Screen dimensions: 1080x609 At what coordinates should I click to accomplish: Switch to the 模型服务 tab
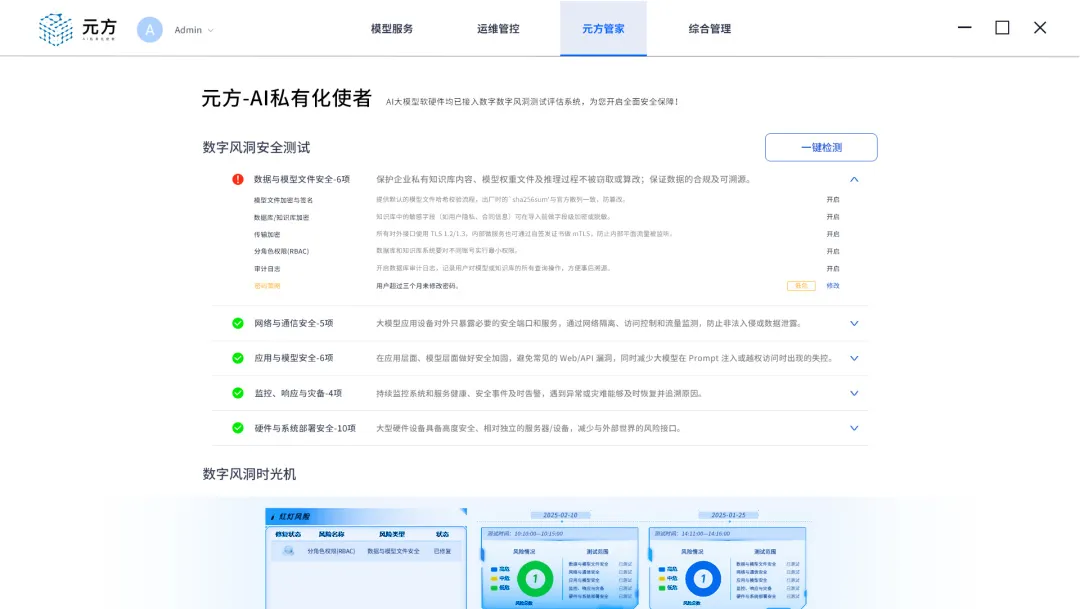[392, 29]
